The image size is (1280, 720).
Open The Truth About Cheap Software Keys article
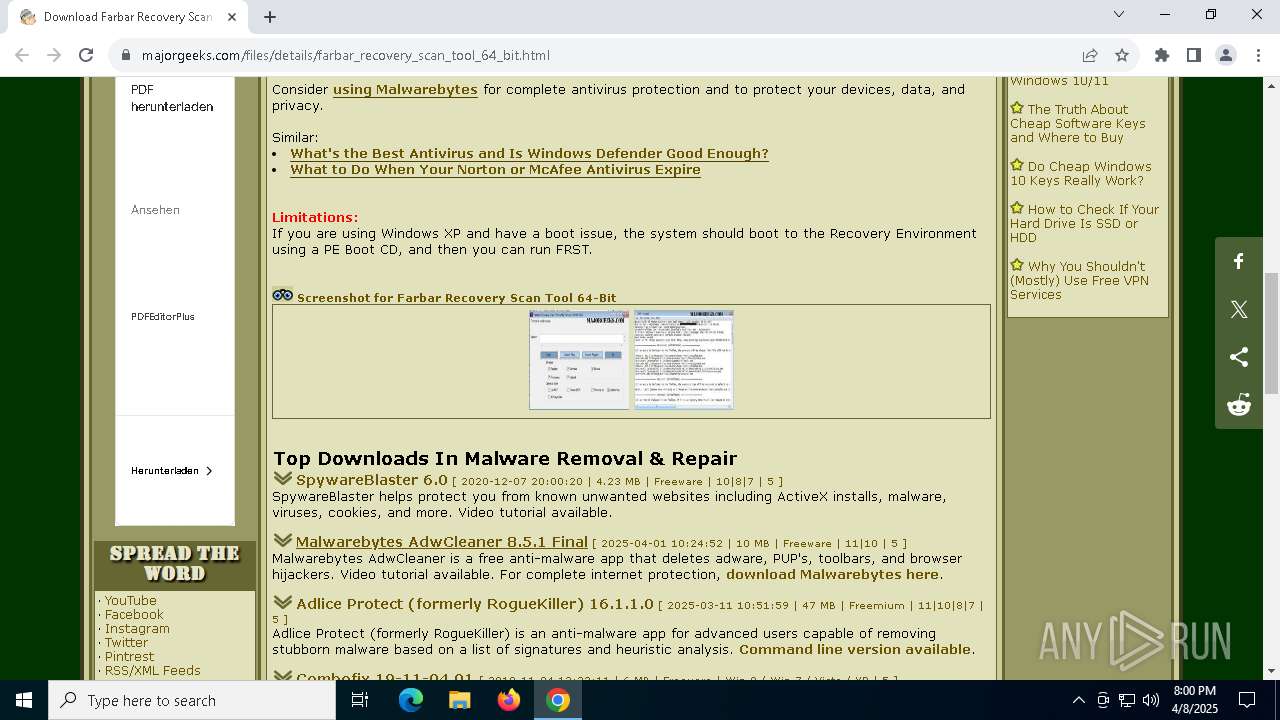[1078, 123]
